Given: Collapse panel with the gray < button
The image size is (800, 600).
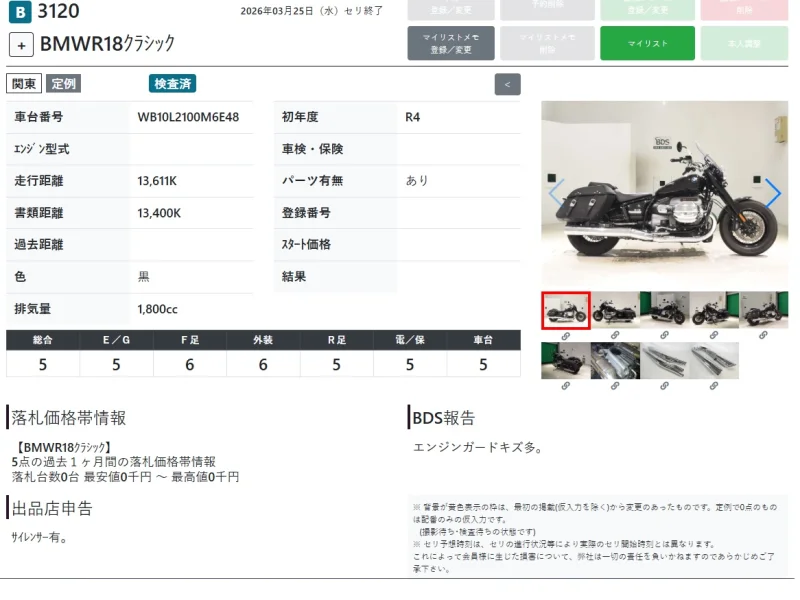Looking at the screenshot, I should click(507, 84).
